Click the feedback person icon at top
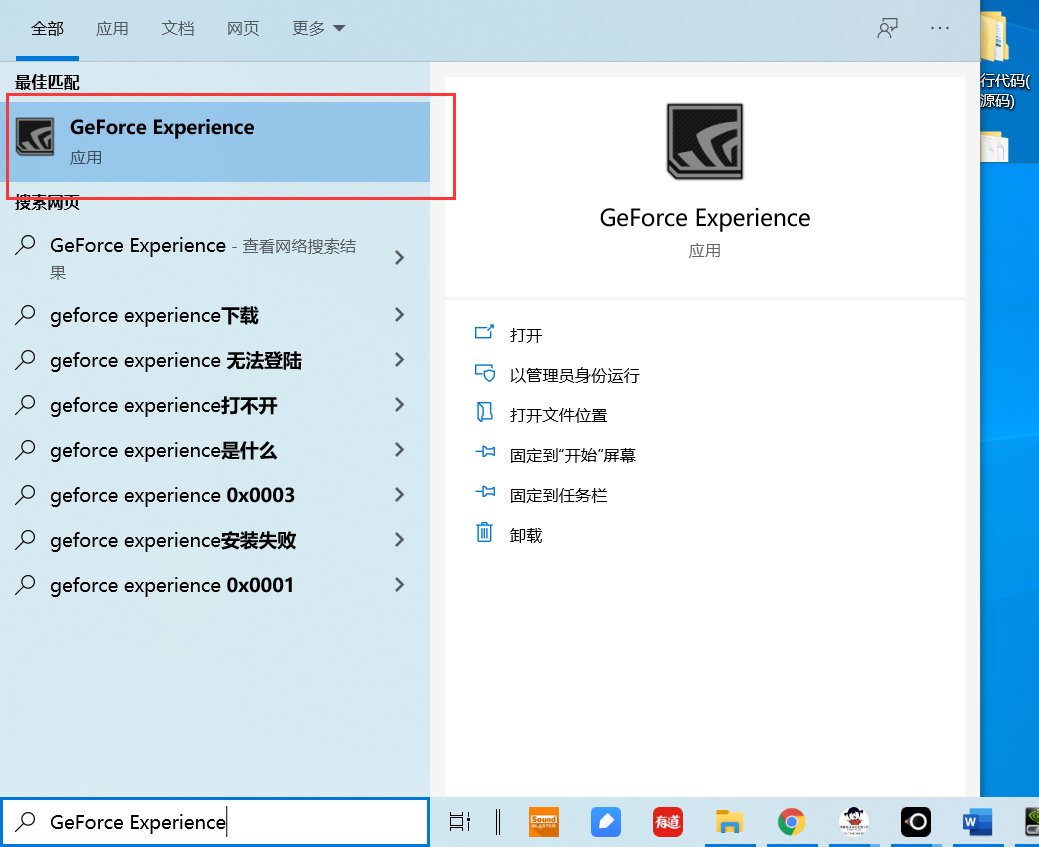 click(x=887, y=28)
